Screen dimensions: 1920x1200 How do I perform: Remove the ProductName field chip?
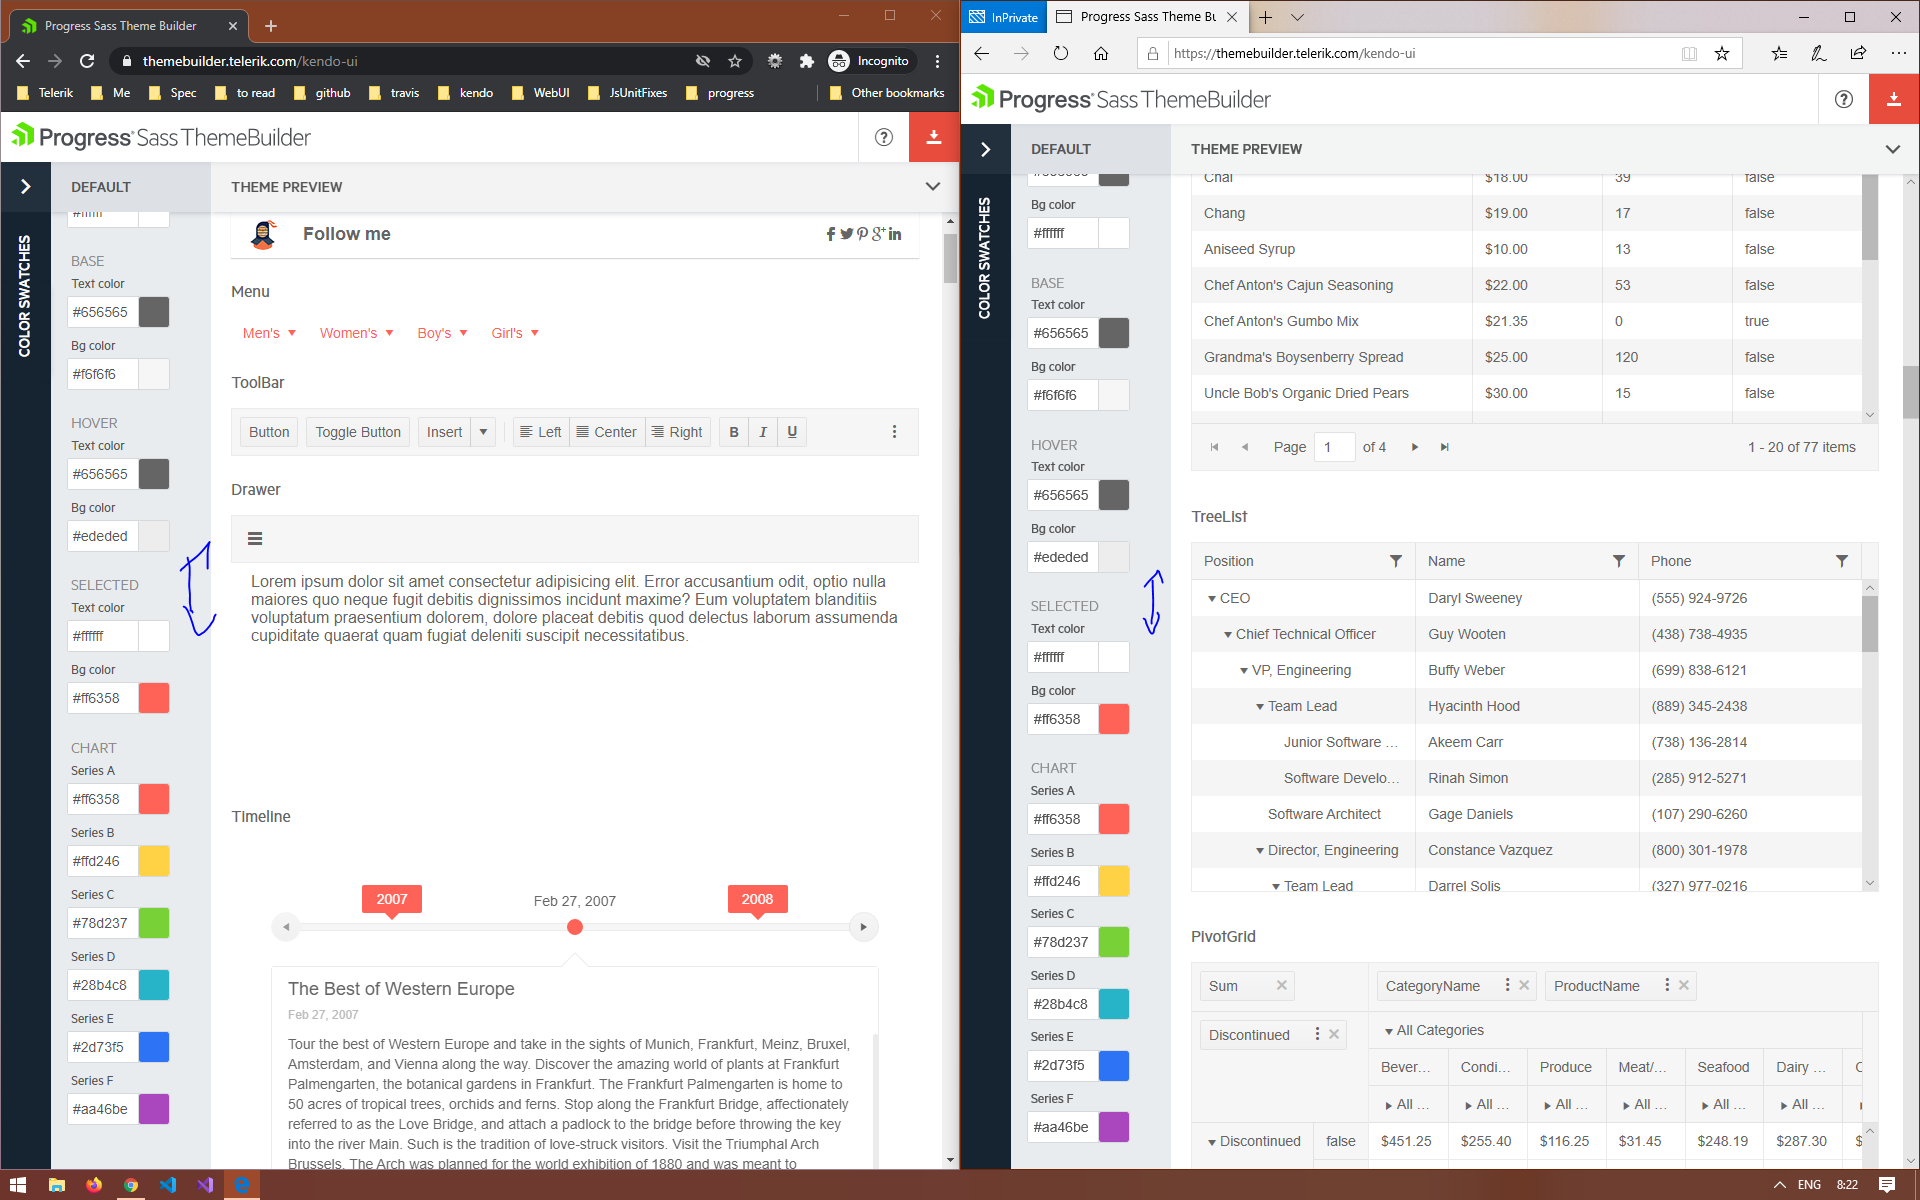pyautogui.click(x=1684, y=986)
